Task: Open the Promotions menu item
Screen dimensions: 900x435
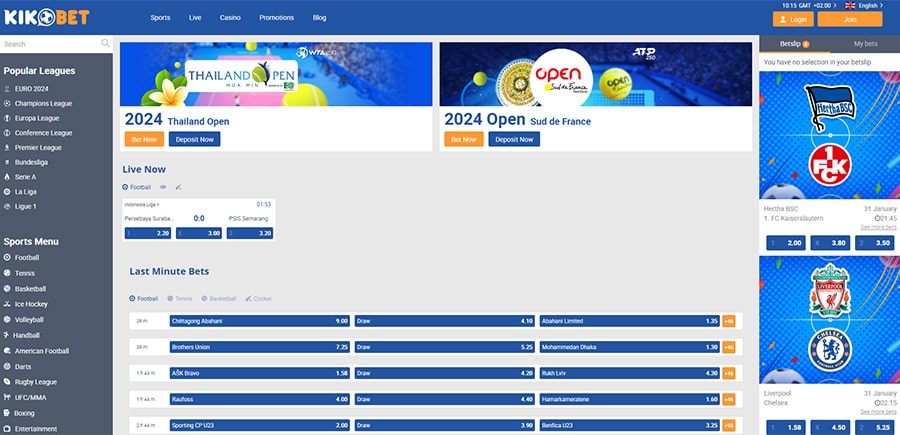Action: tap(276, 18)
